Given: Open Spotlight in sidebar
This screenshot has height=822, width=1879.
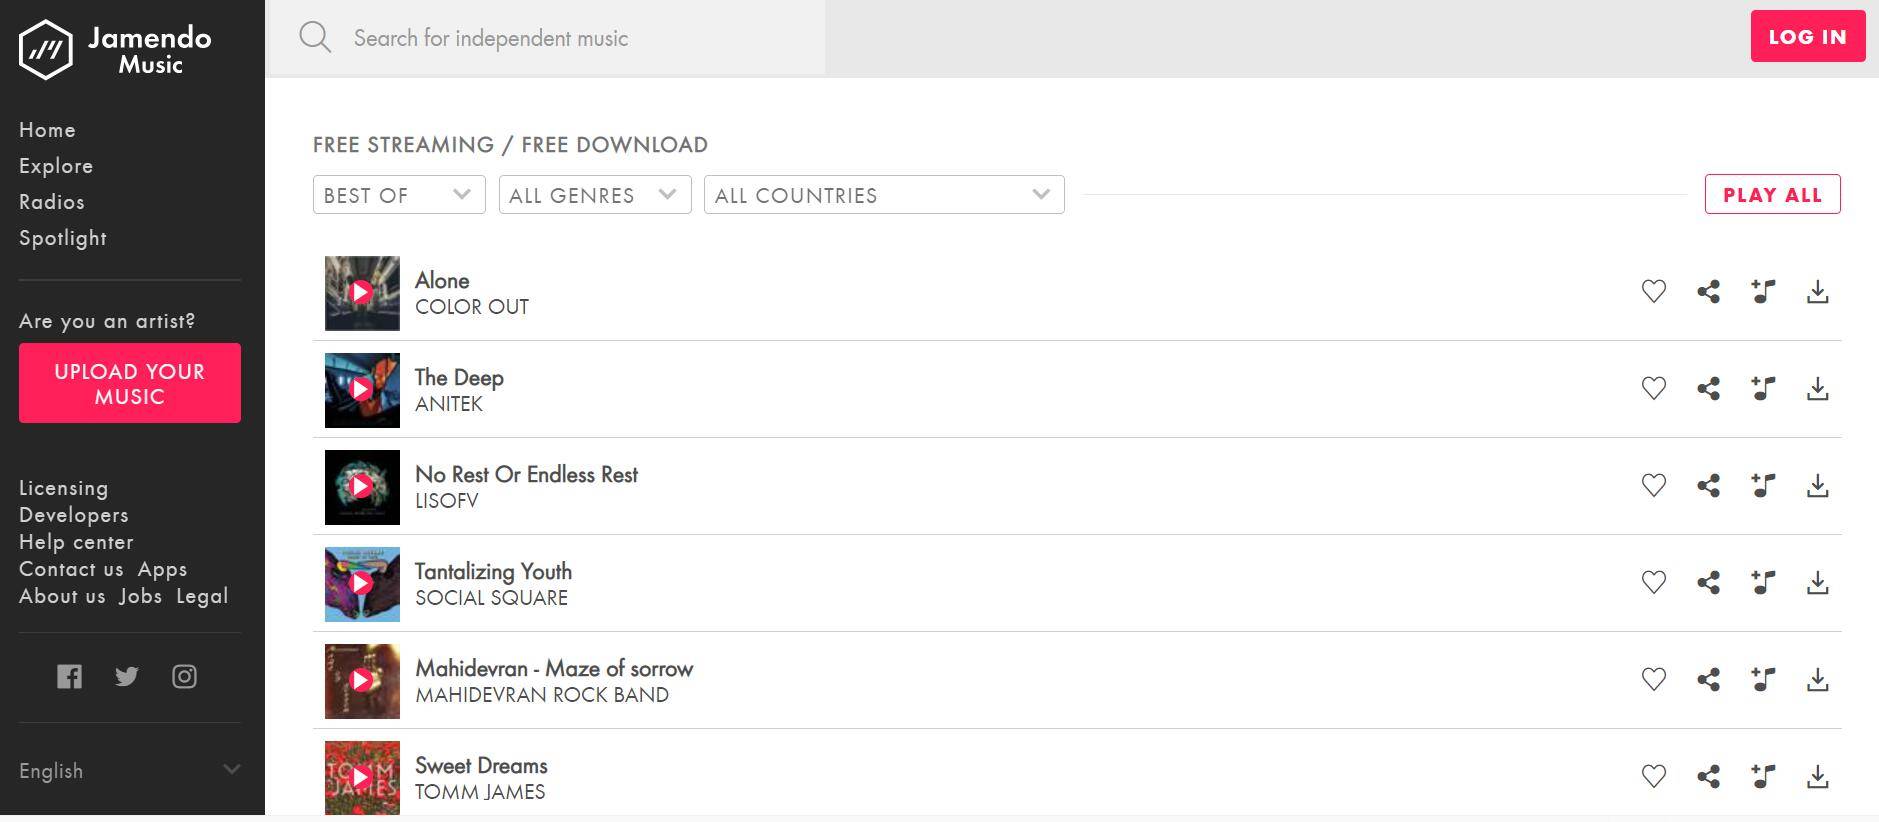Looking at the screenshot, I should click(63, 238).
